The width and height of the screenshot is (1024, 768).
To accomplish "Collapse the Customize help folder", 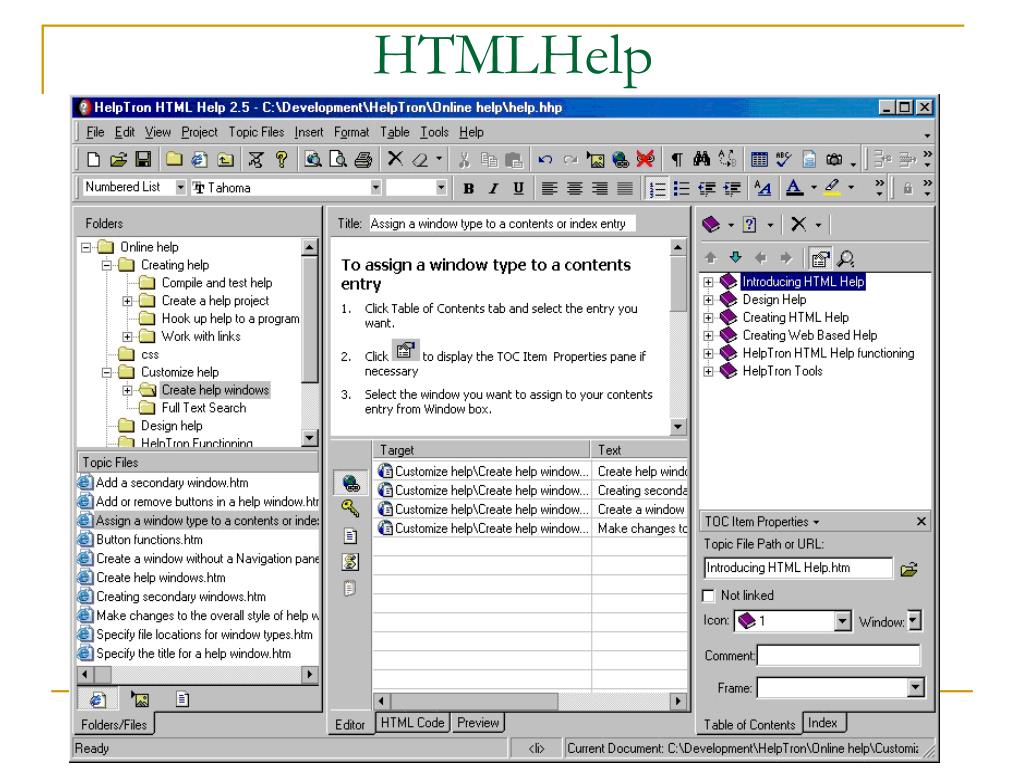I will click(106, 372).
